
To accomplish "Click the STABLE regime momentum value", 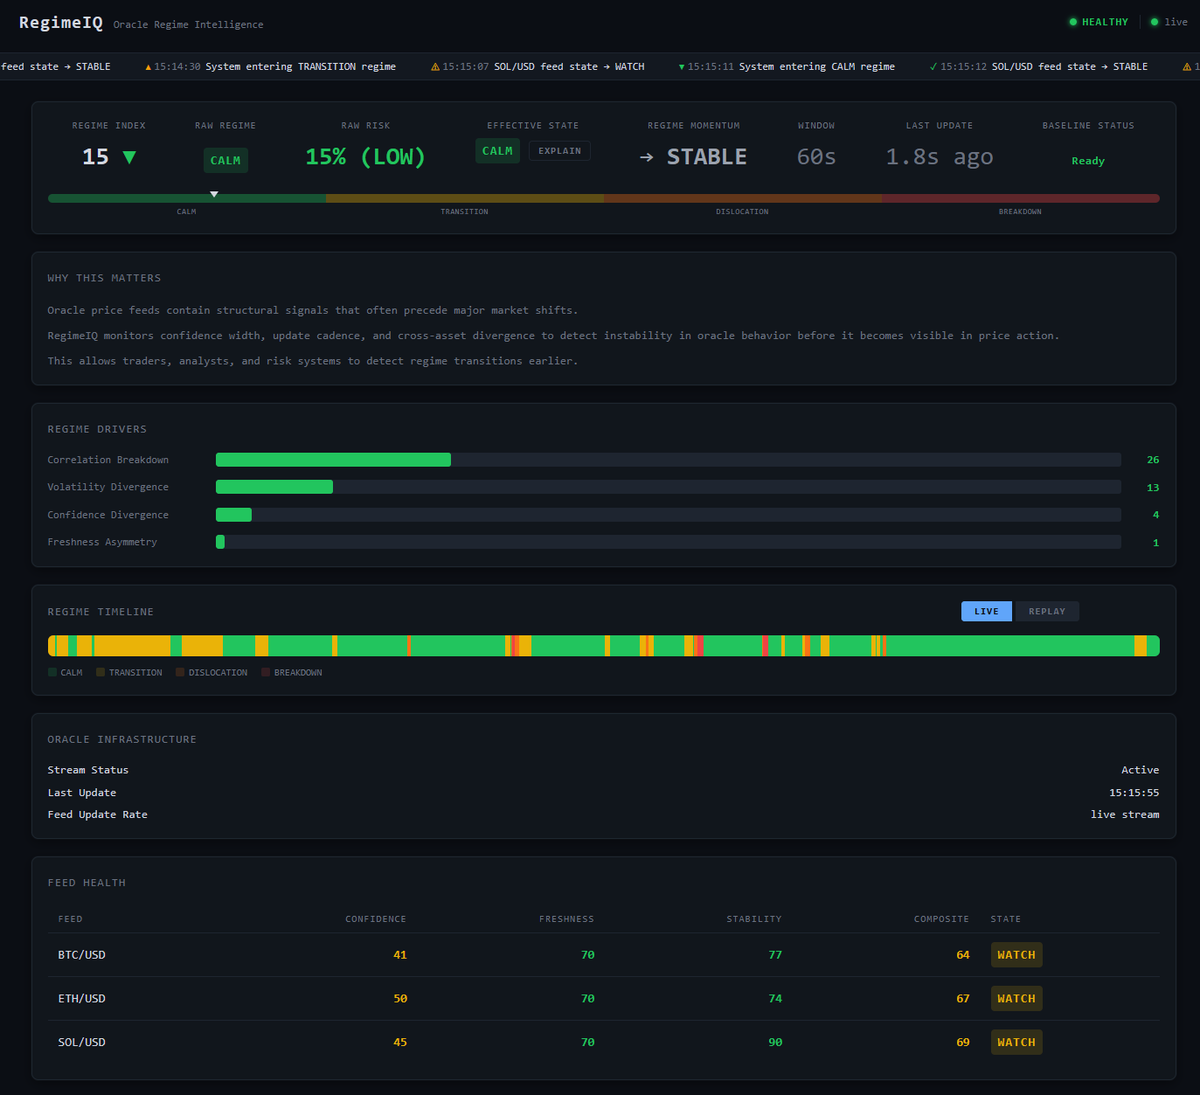I will 707,157.
